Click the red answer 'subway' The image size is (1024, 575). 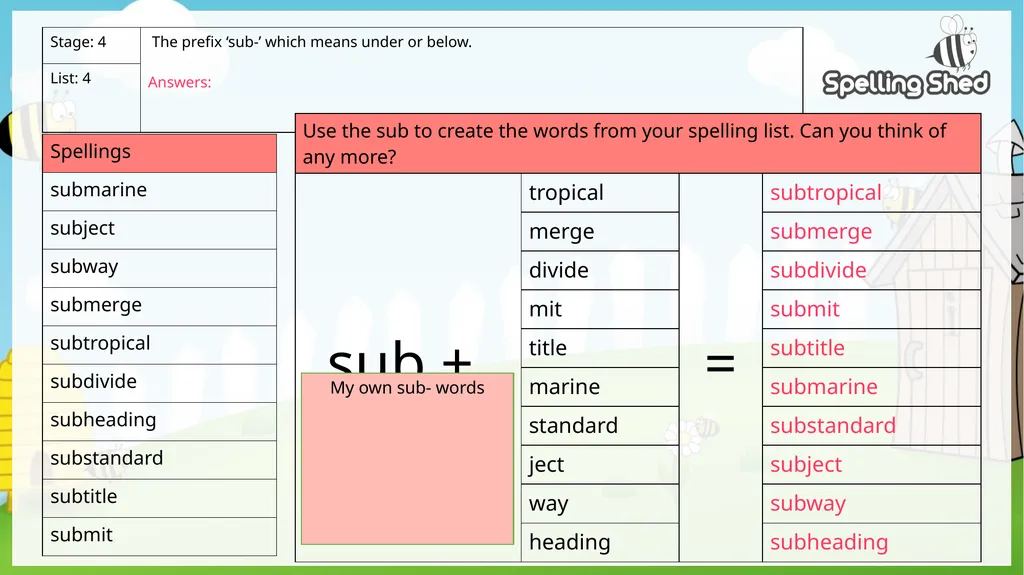click(x=808, y=504)
